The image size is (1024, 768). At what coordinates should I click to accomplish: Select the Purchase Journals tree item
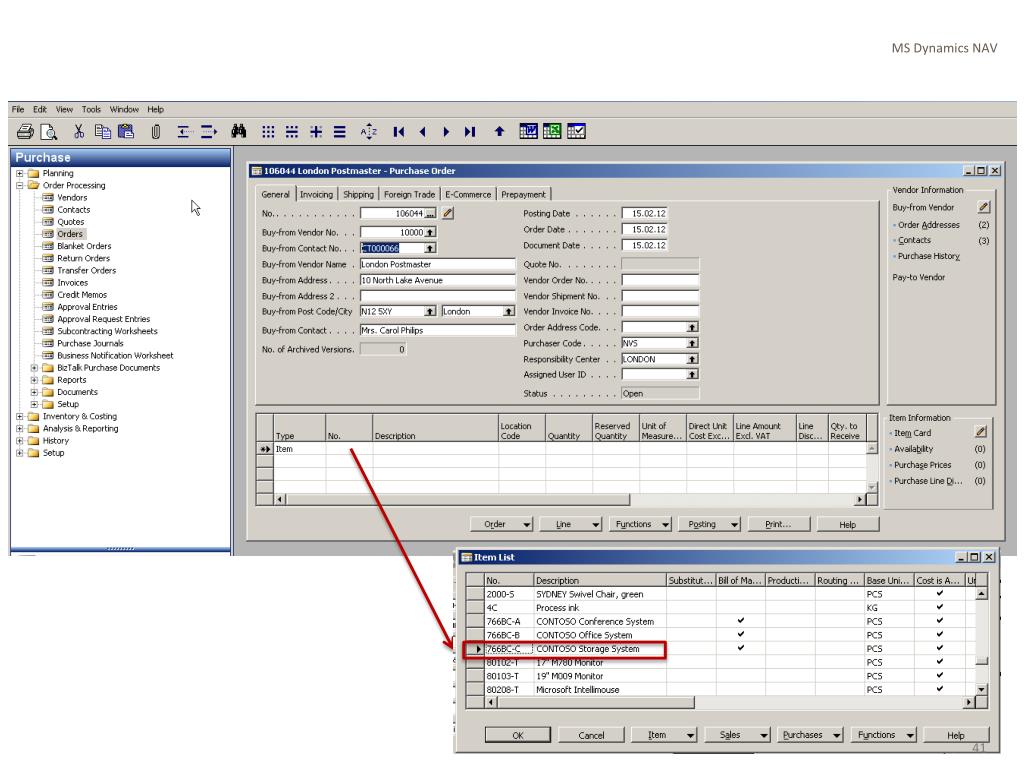coord(90,344)
